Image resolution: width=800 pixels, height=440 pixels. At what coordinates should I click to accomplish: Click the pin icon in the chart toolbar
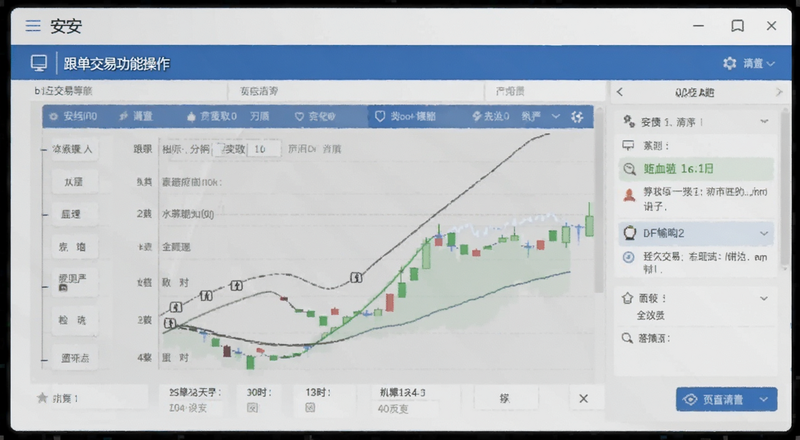pyautogui.click(x=123, y=116)
